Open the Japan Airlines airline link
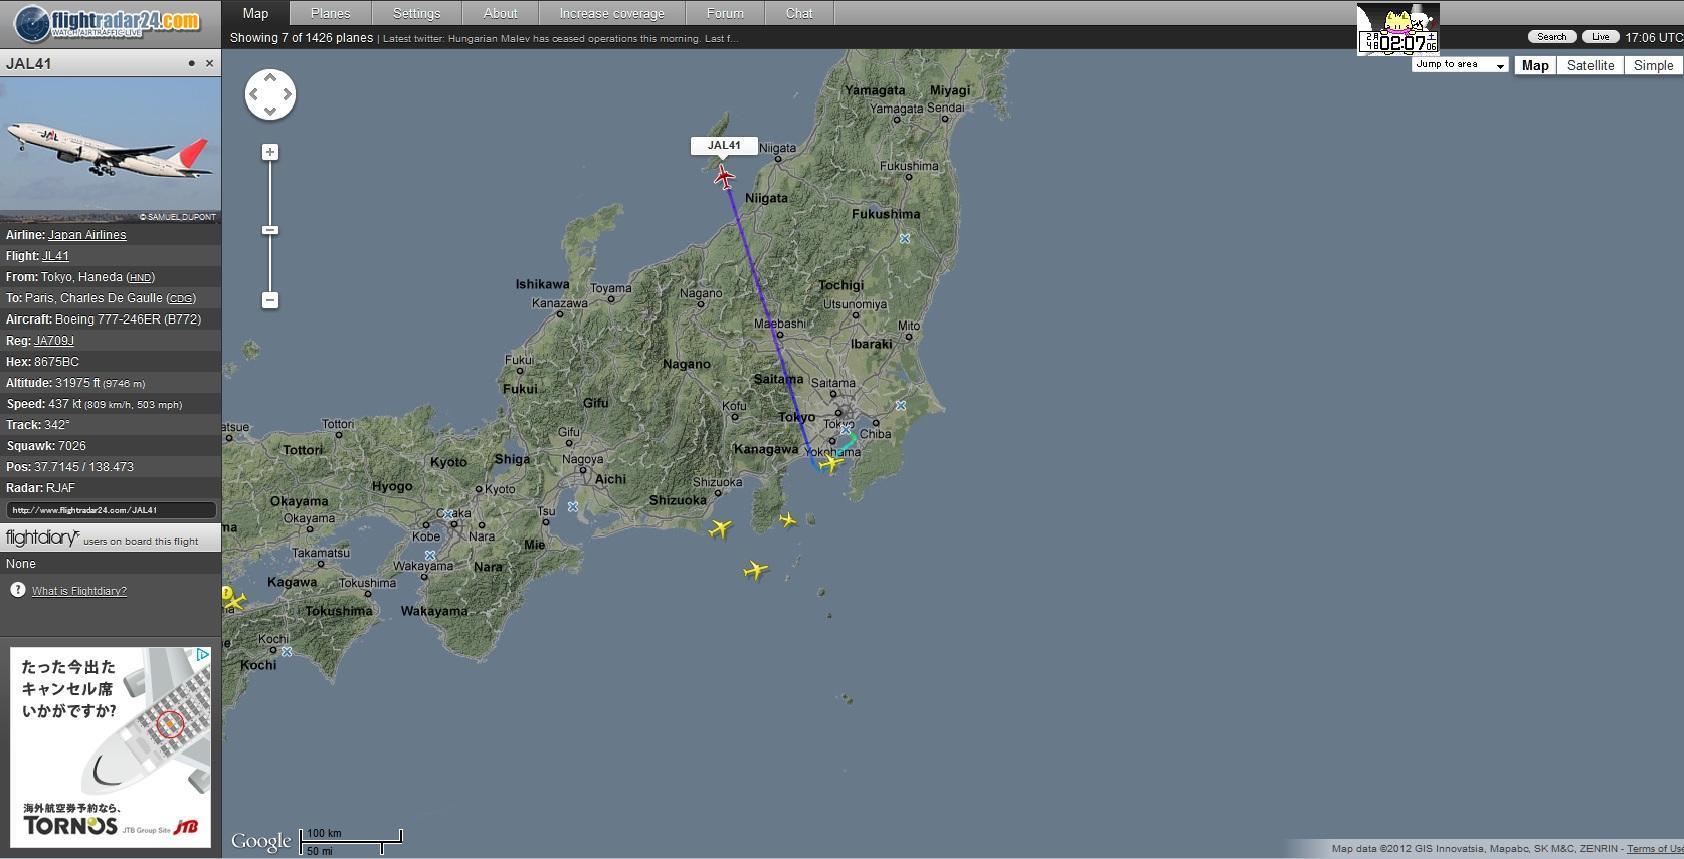The width and height of the screenshot is (1684, 859). tap(87, 235)
